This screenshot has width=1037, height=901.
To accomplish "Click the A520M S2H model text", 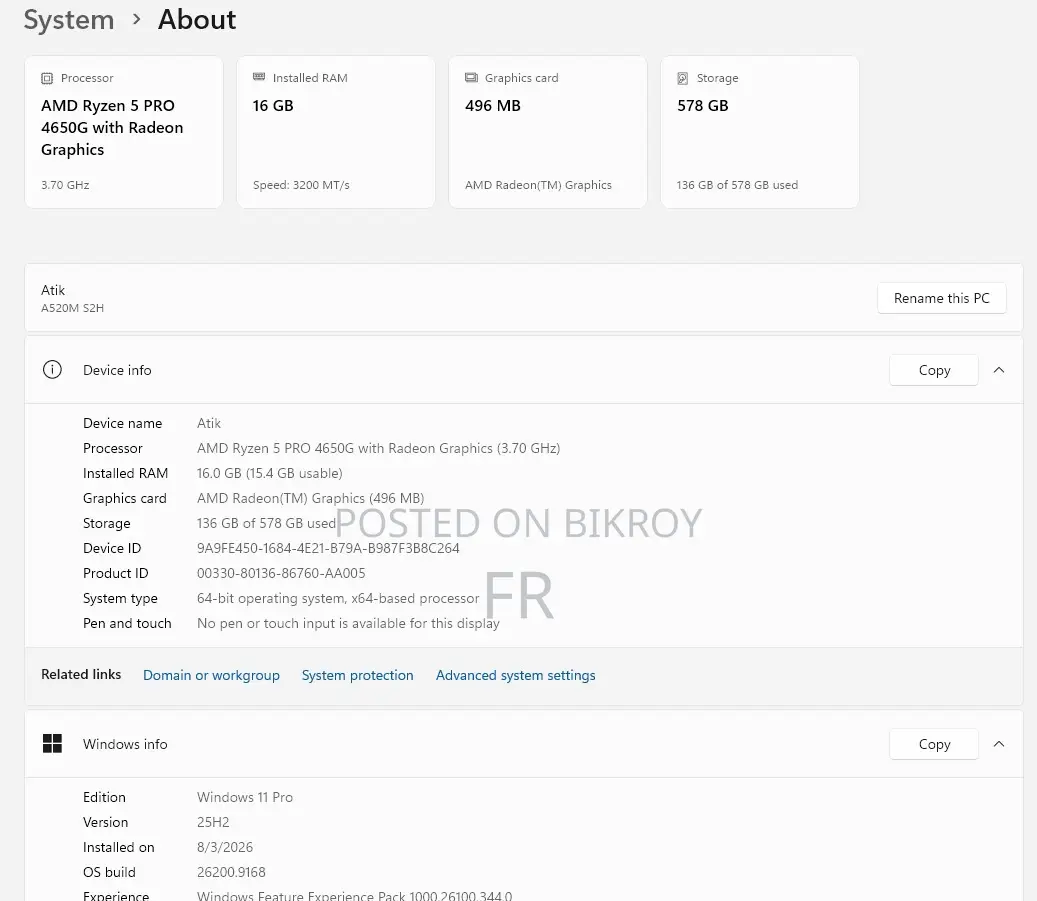I will click(x=72, y=308).
